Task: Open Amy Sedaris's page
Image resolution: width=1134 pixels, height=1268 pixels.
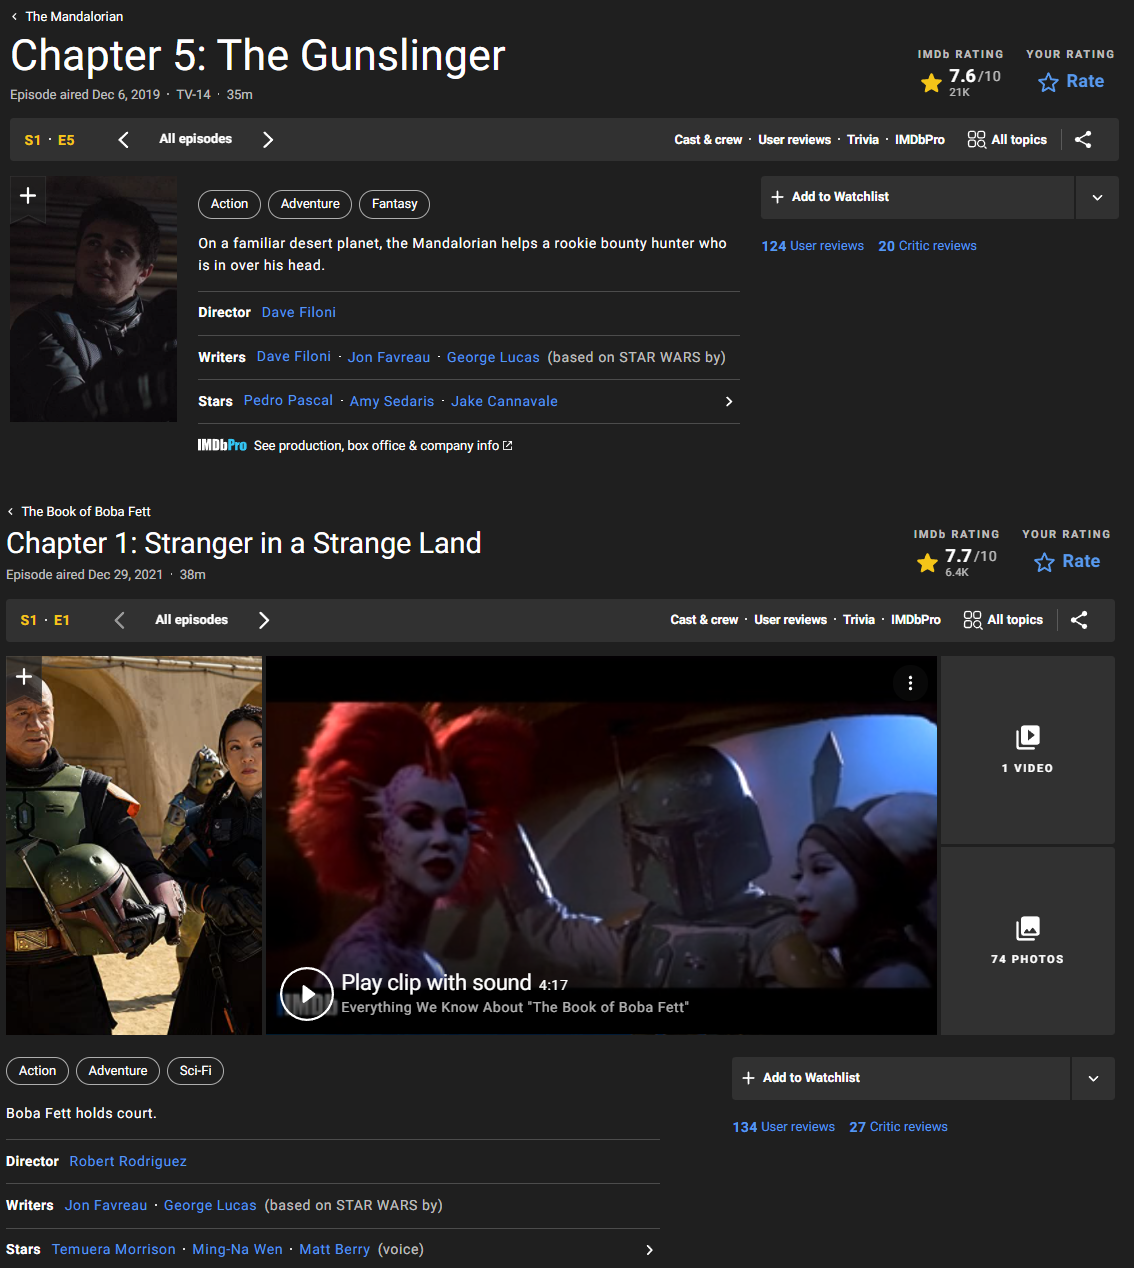Action: [392, 401]
